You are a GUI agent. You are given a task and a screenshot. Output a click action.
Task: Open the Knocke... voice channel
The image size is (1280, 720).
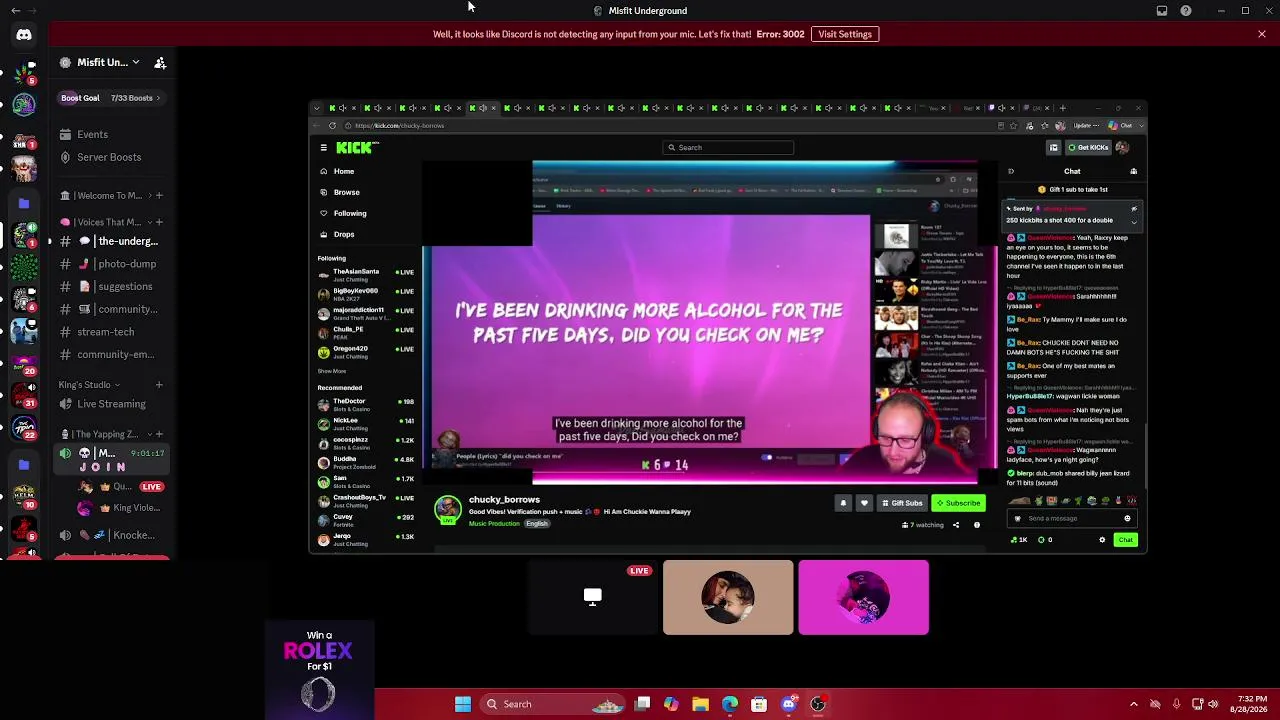click(x=110, y=535)
